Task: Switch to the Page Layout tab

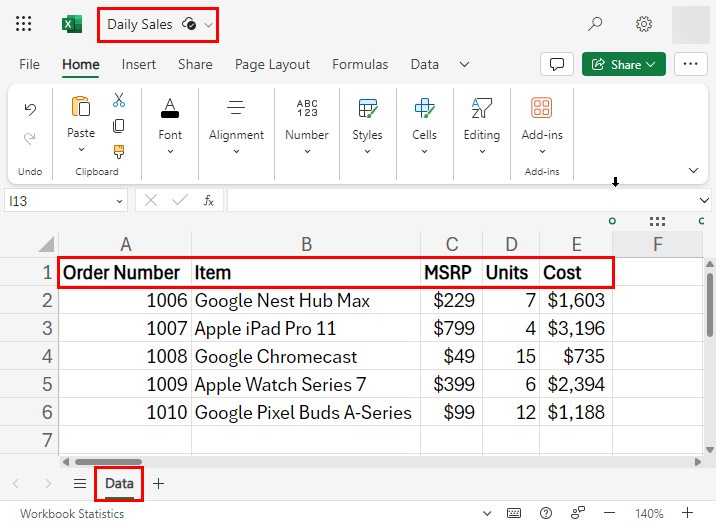Action: (272, 64)
